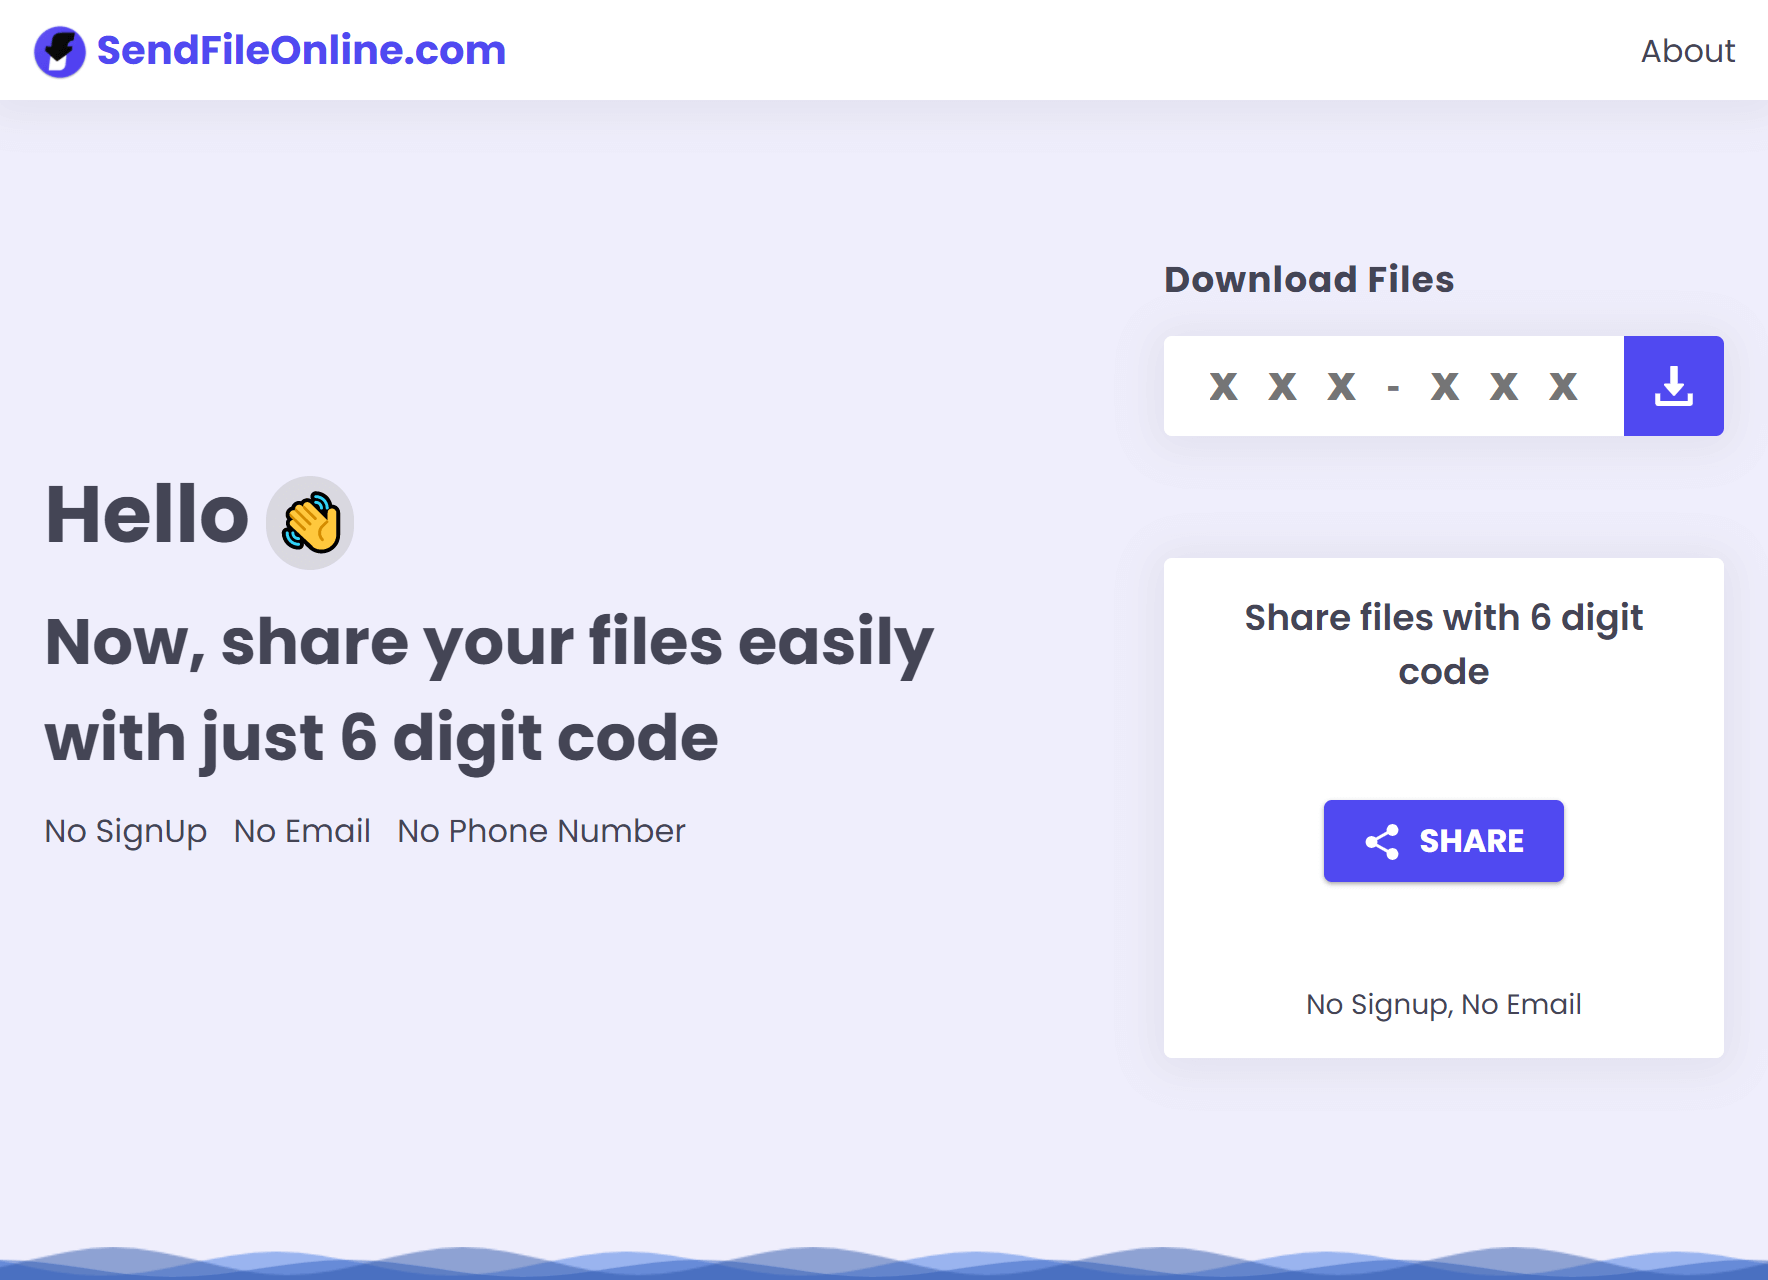Select SendFileOnline.com in the navigation bar
1768x1280 pixels.
pos(300,50)
